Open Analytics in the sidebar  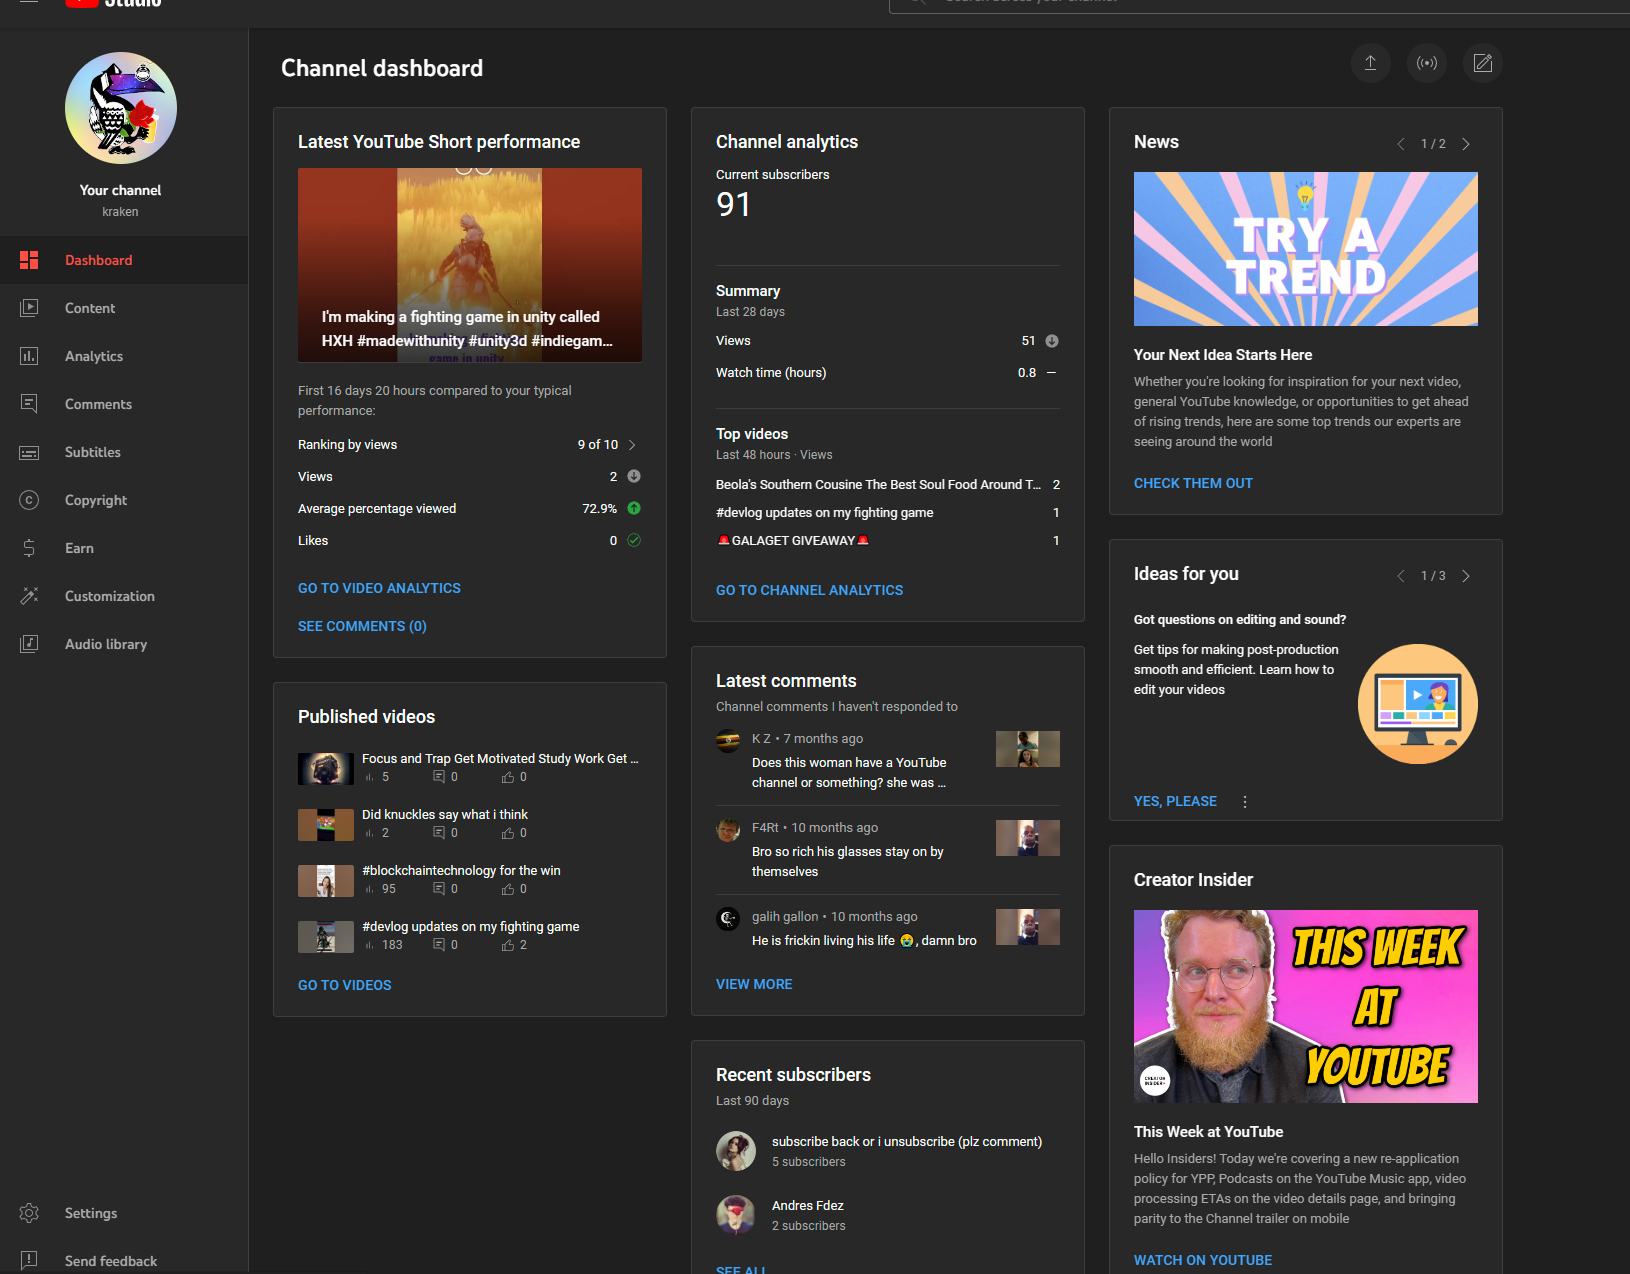click(124, 356)
